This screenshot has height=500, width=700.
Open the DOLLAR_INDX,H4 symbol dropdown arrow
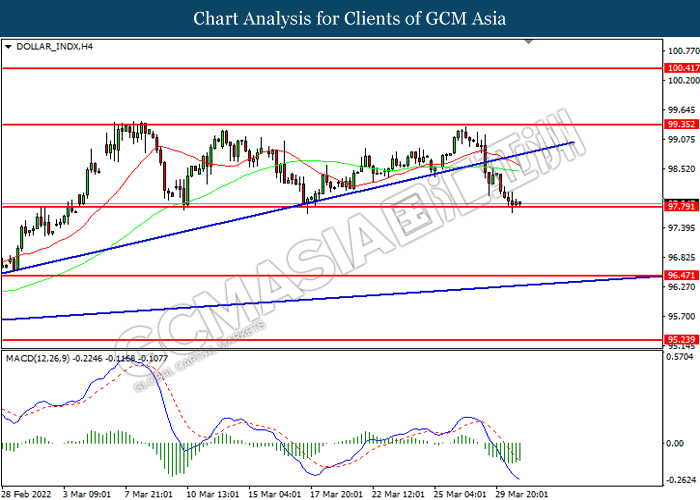[x=8, y=46]
